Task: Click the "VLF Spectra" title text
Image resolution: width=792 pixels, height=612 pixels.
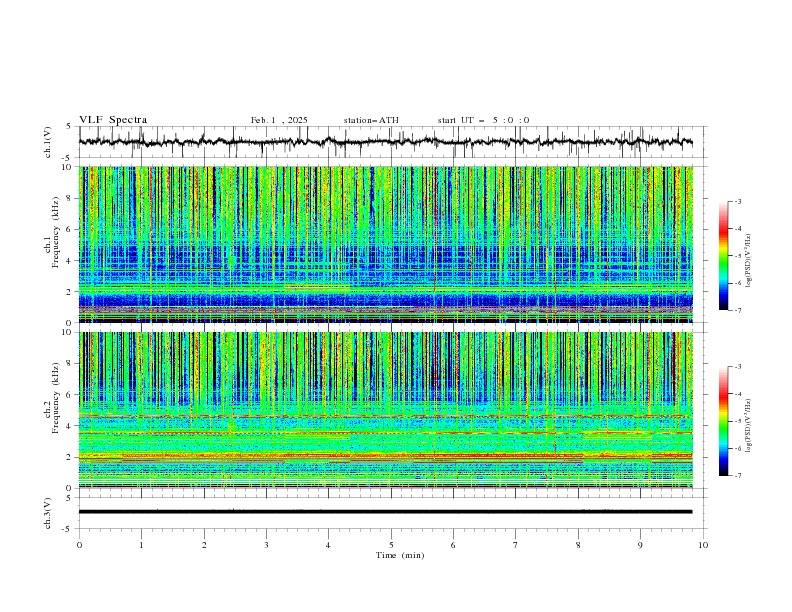Action: [113, 120]
